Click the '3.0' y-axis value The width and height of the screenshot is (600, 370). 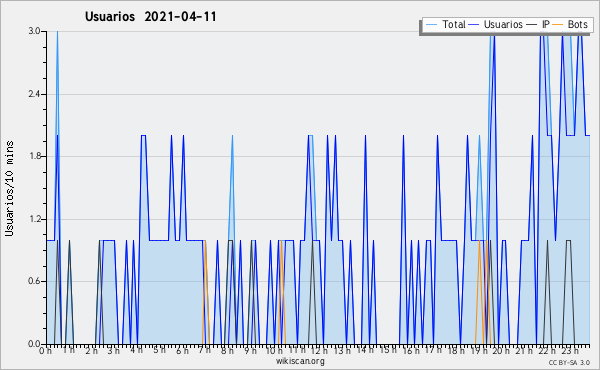point(34,31)
